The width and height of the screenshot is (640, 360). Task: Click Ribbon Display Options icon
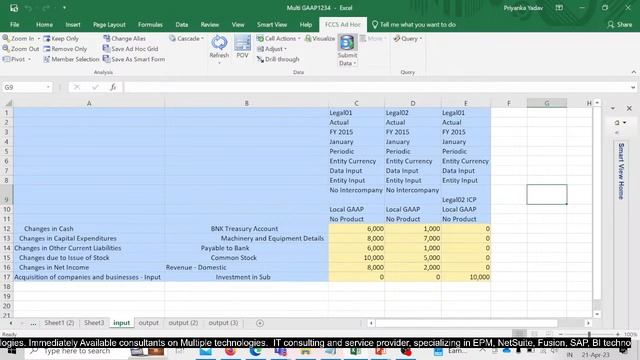coord(559,8)
